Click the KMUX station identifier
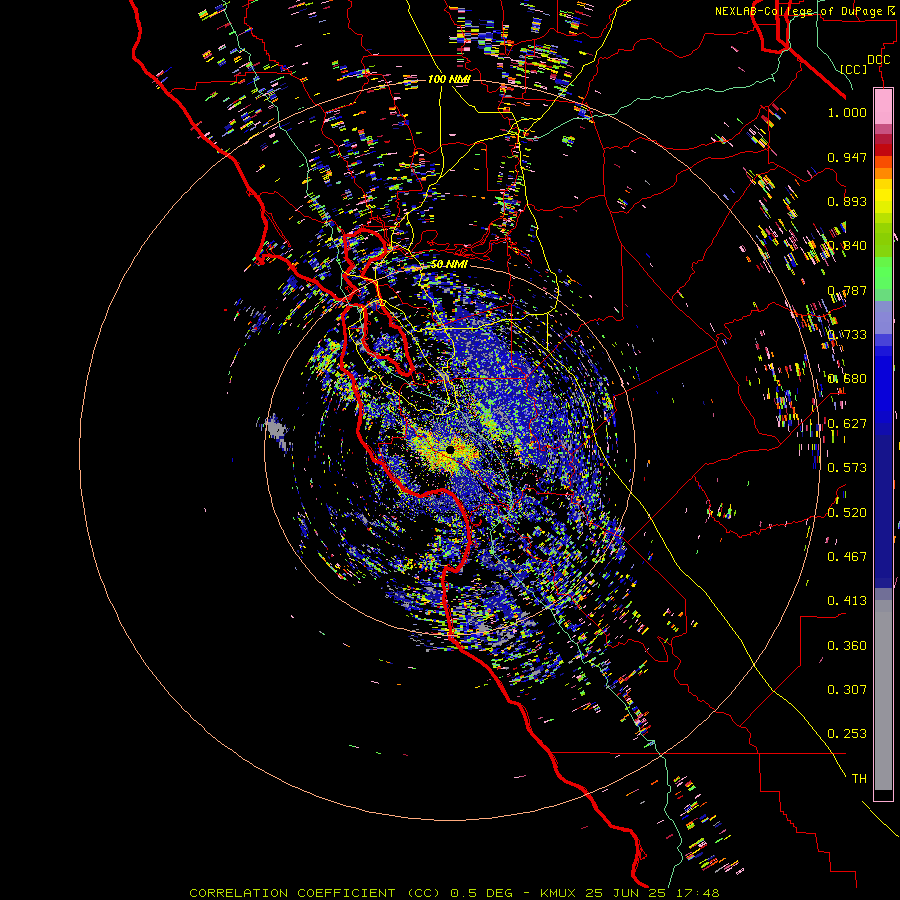The height and width of the screenshot is (900, 900). pyautogui.click(x=558, y=893)
